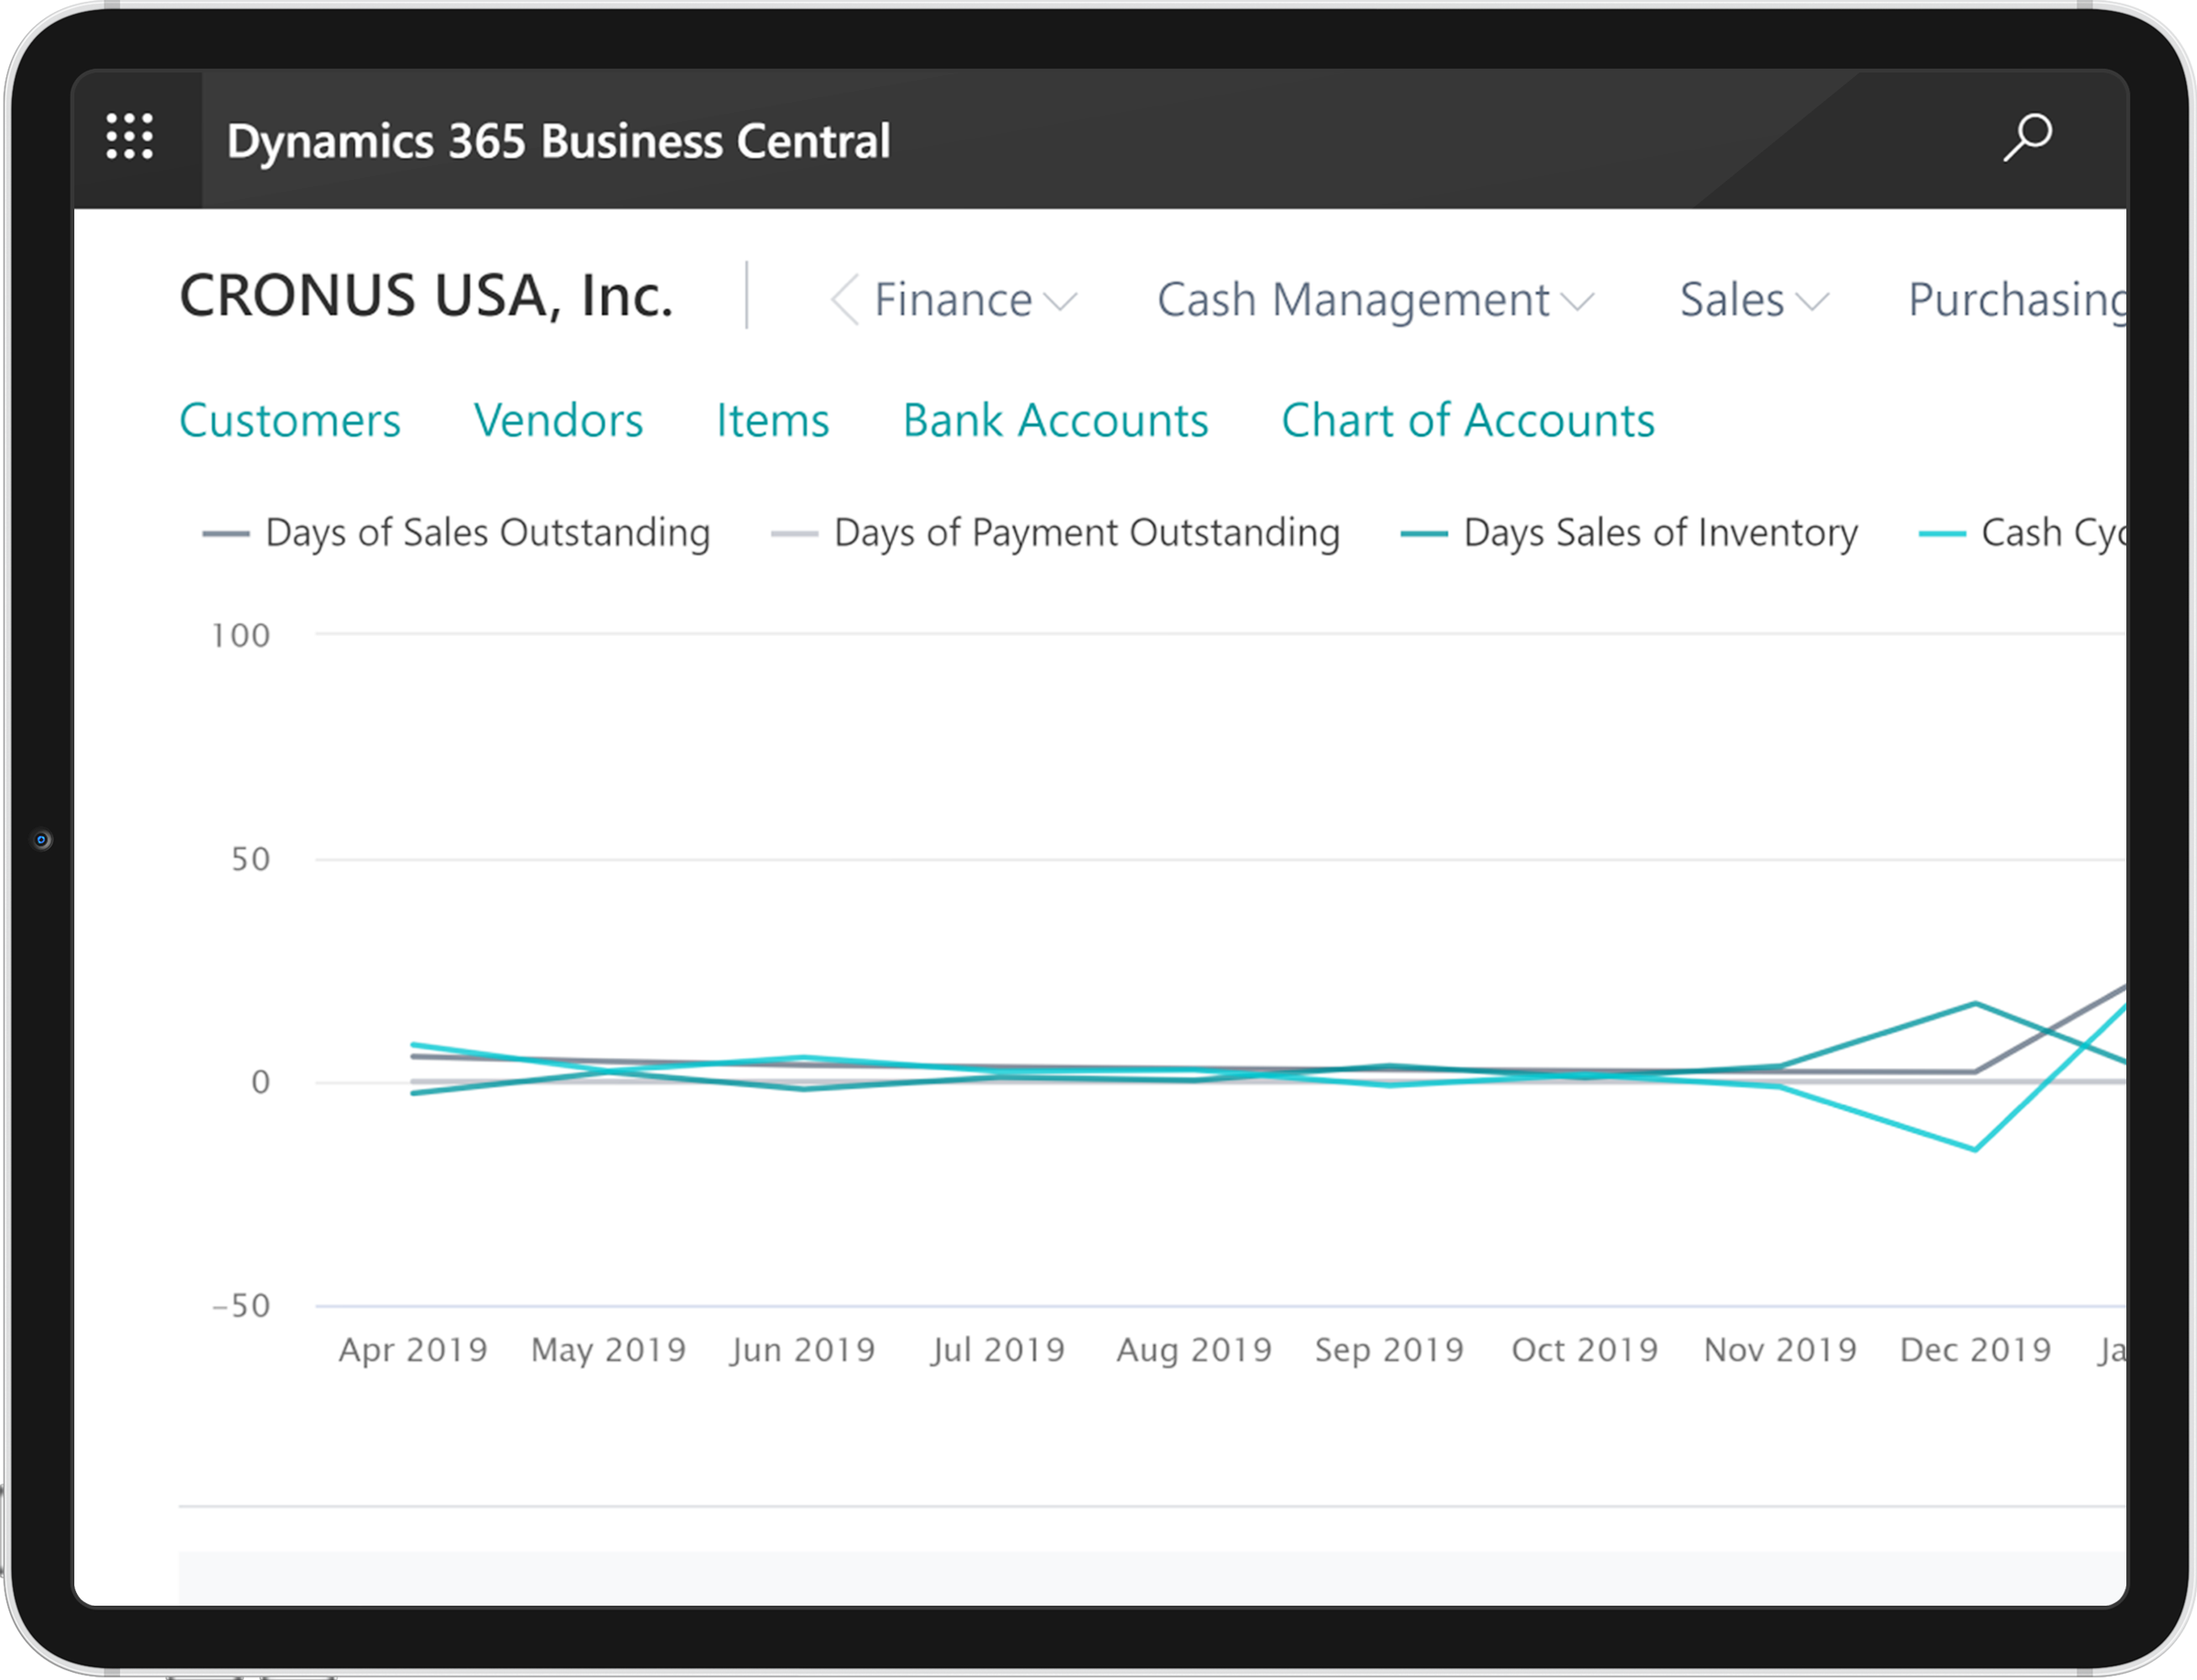This screenshot has width=2197, height=1680.
Task: Expand the Finance menu
Action: click(x=975, y=300)
